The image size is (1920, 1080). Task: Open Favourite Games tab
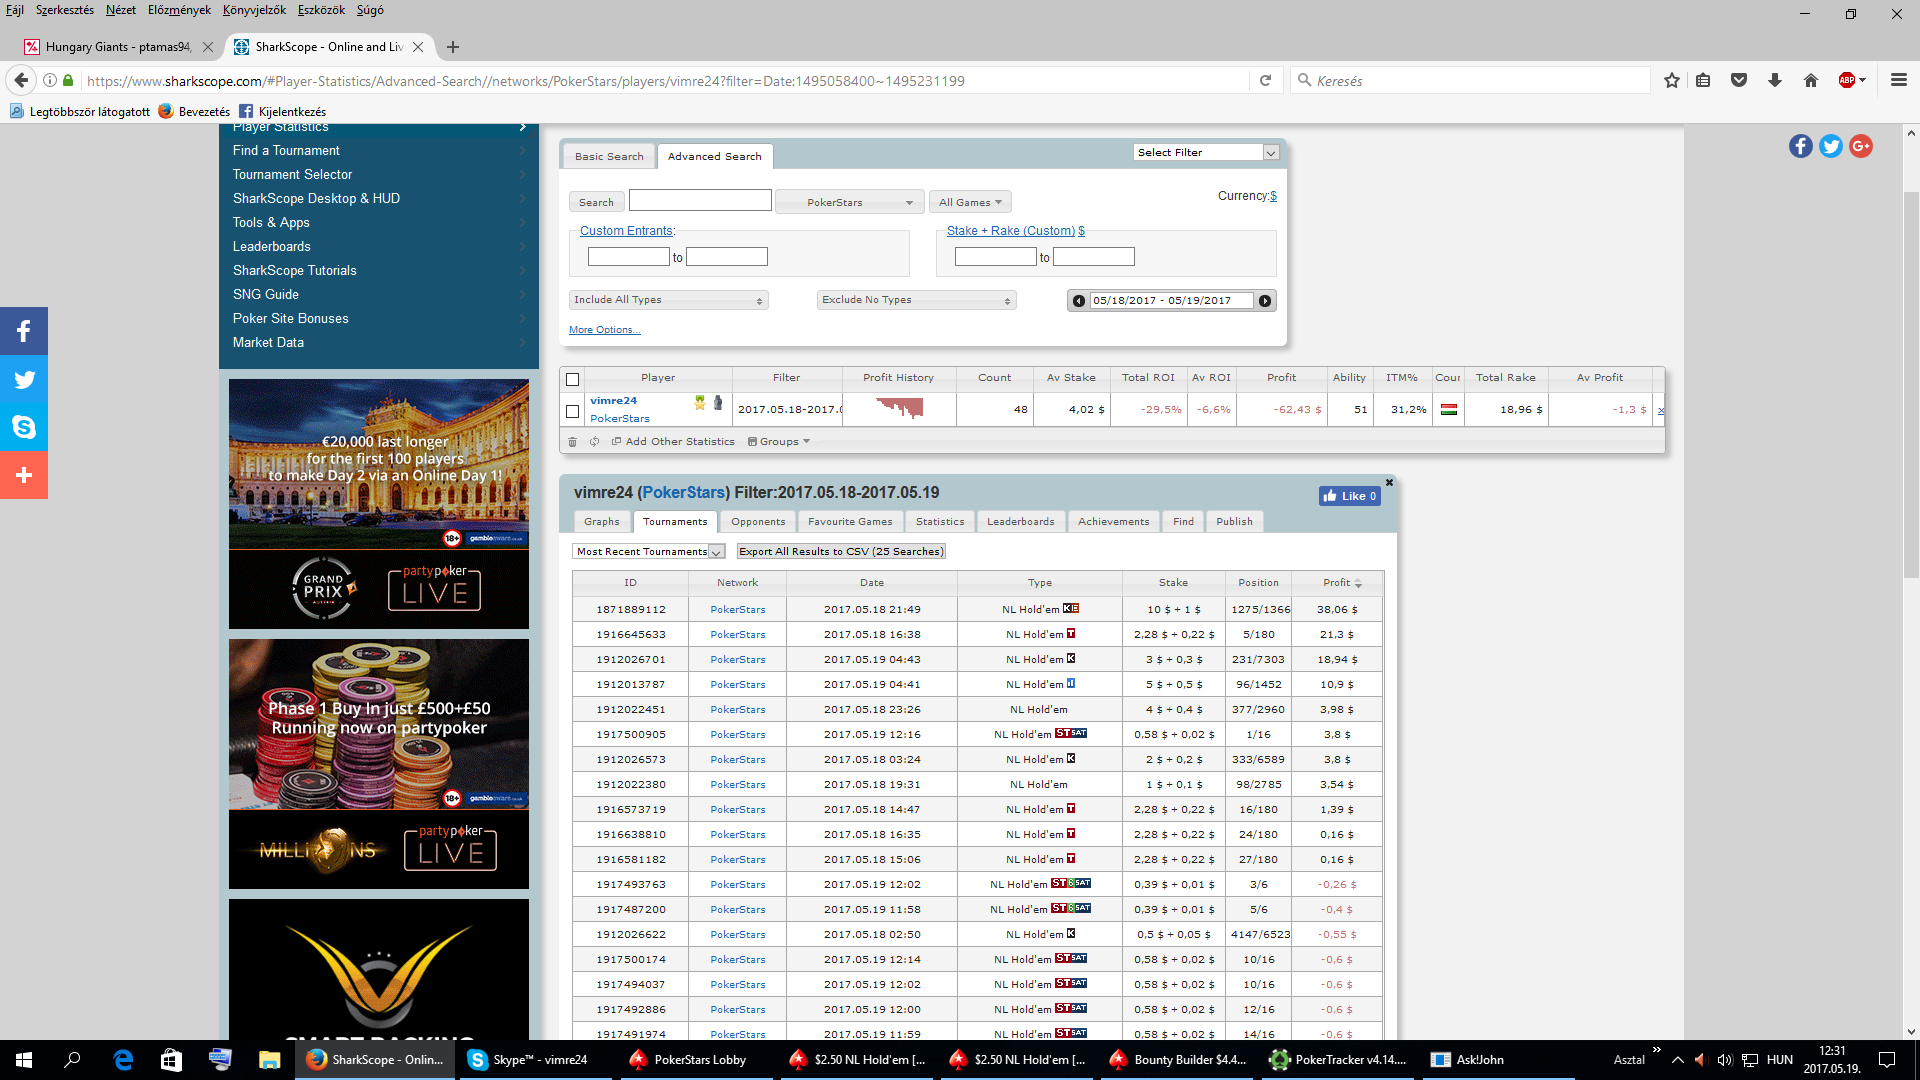850,522
